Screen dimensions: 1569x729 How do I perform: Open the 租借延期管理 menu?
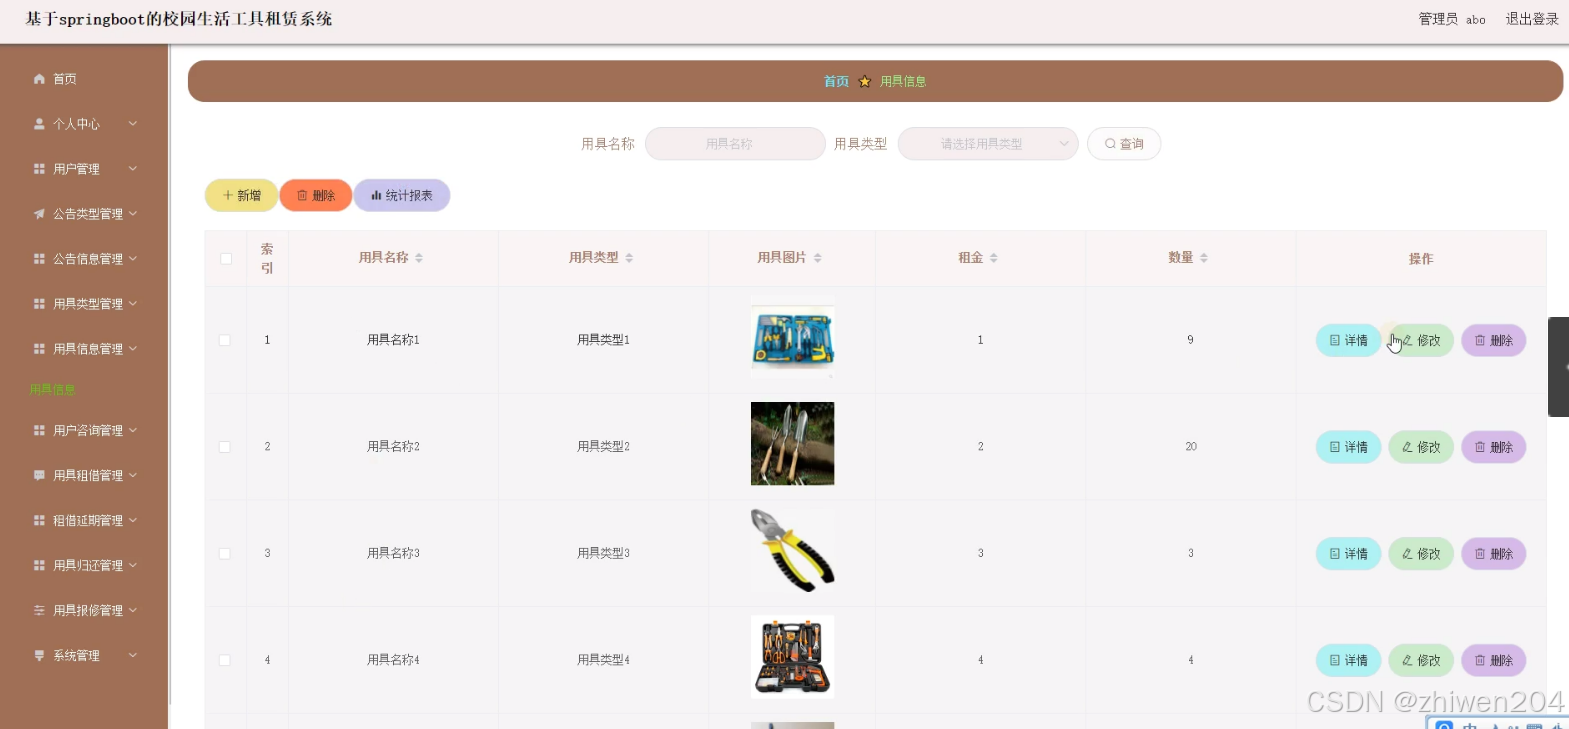(84, 521)
